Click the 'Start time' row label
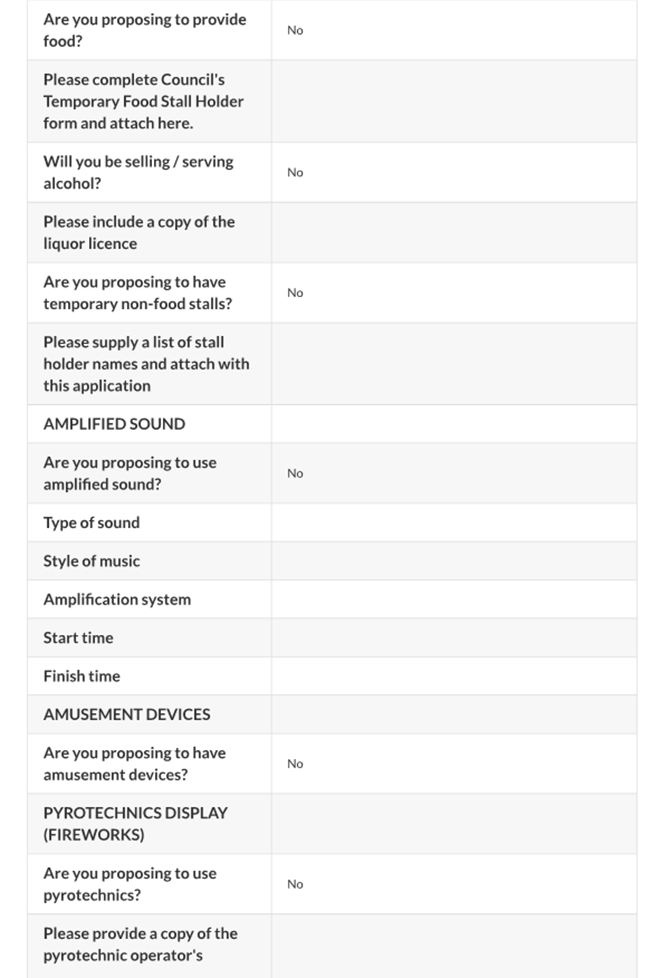This screenshot has height=978, width=661. (78, 637)
